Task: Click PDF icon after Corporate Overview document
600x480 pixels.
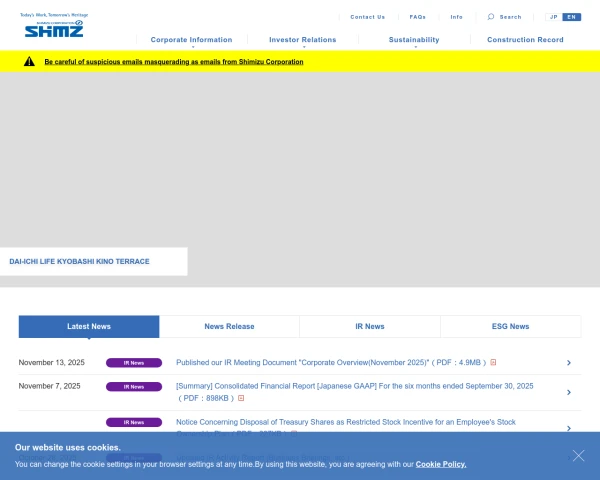Action: pos(493,362)
